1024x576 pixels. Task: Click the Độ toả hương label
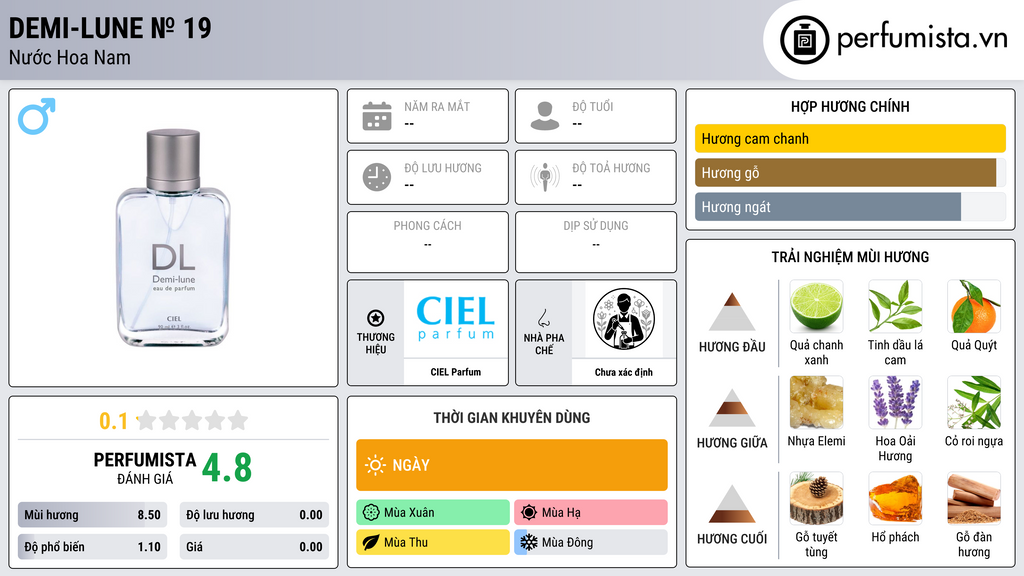[611, 168]
